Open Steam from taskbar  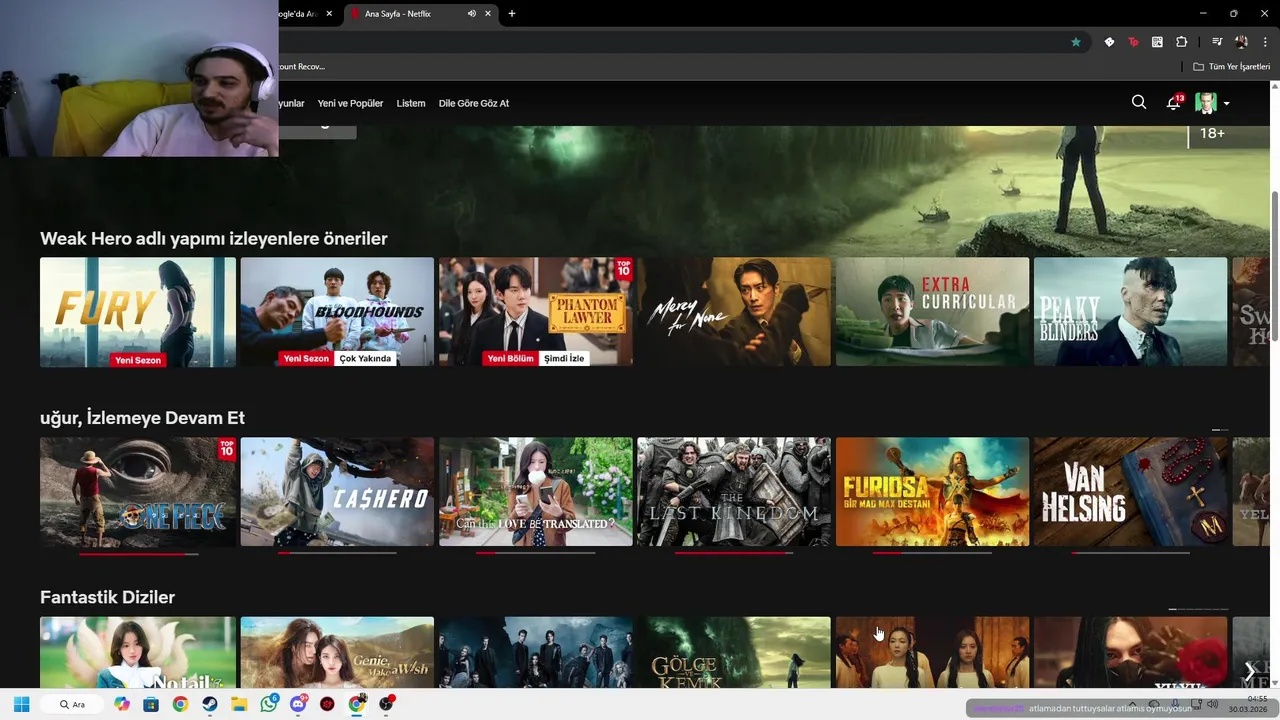[210, 704]
